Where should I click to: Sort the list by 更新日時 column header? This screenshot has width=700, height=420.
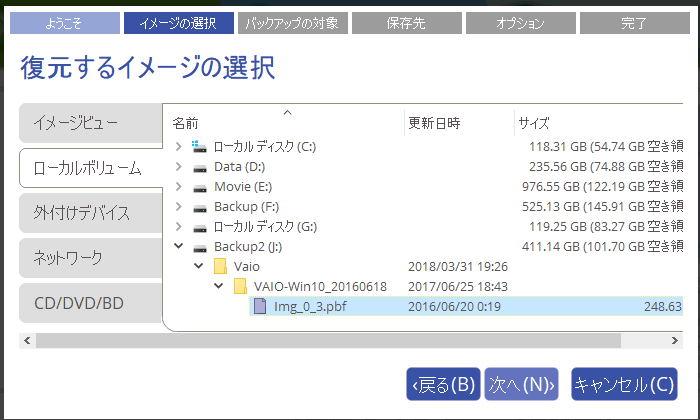click(x=434, y=124)
